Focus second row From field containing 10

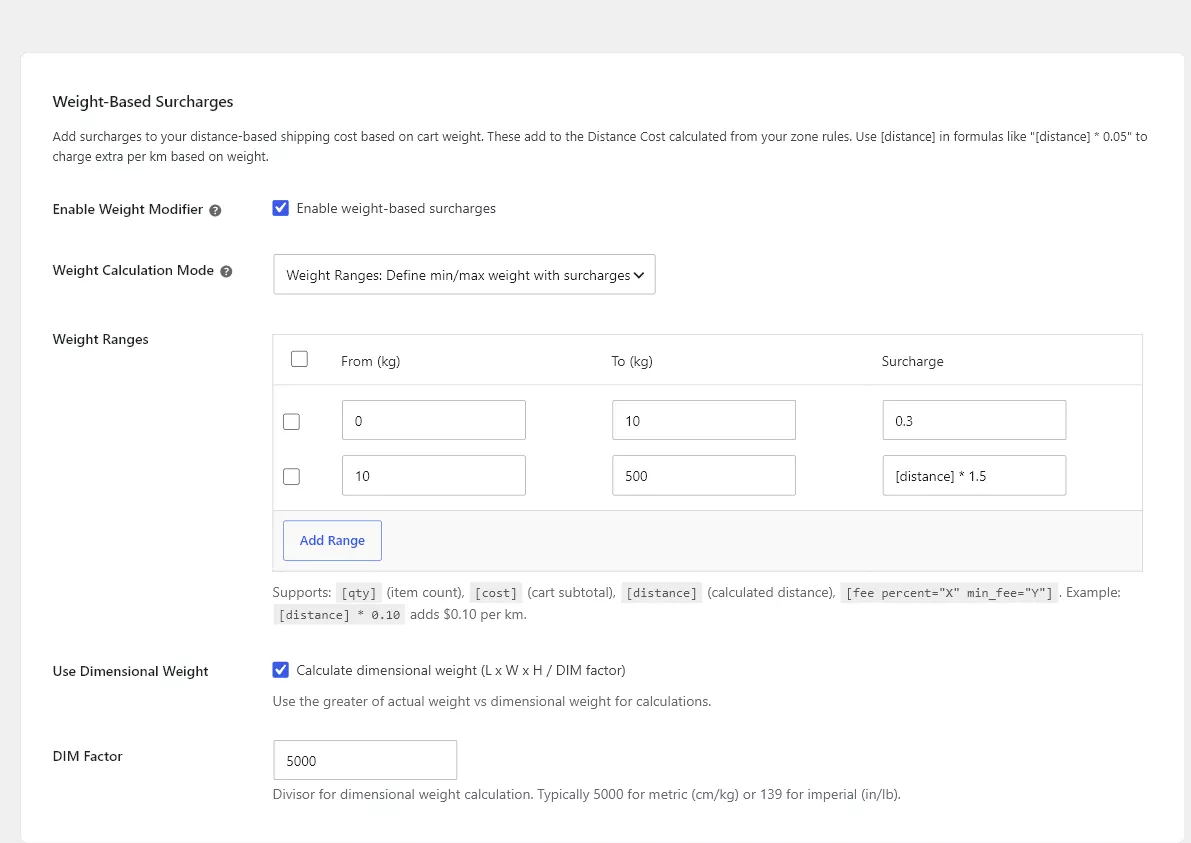(434, 475)
